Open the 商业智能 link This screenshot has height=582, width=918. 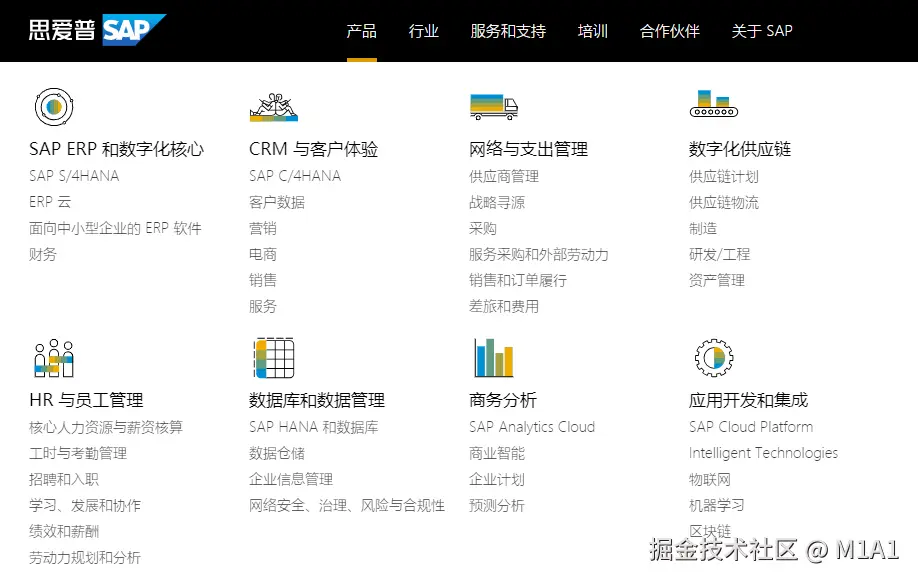[x=497, y=453]
